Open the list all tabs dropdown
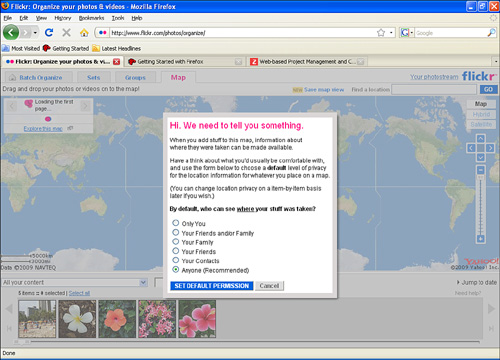Screen dimensions: 500x360 point(495,62)
